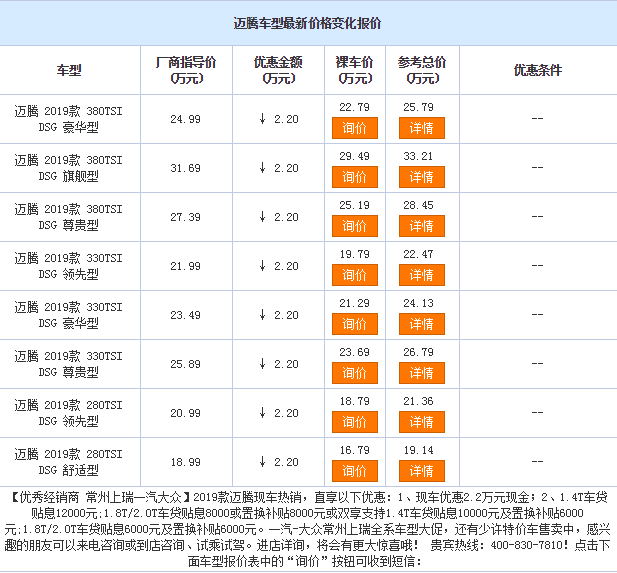Click 询价 for 380TSI DSG 尊贵型
This screenshot has width=617, height=573.
355,226
